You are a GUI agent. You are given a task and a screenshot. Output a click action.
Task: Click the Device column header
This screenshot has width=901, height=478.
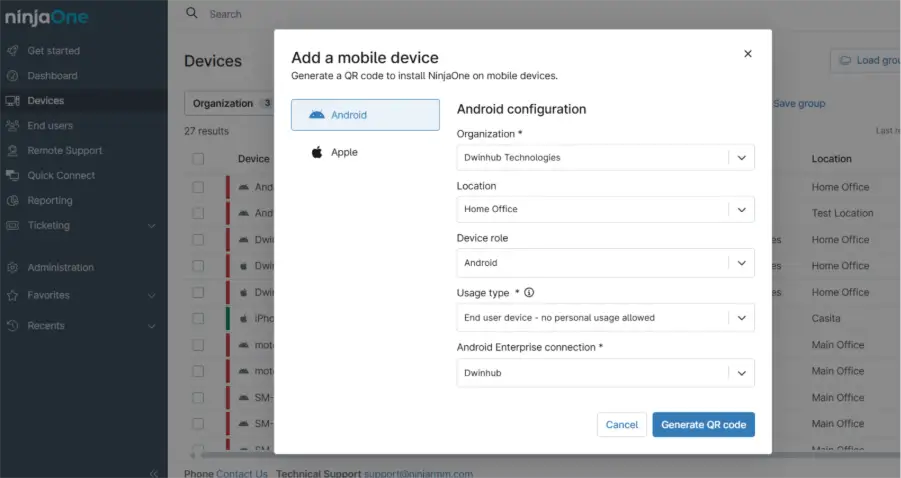pyautogui.click(x=253, y=159)
